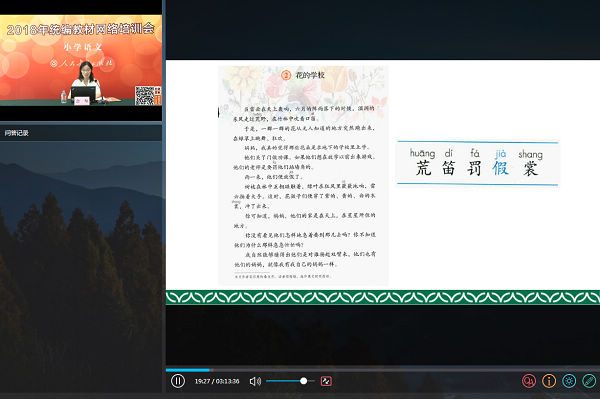Click the playback time 19:27 display

pos(202,381)
